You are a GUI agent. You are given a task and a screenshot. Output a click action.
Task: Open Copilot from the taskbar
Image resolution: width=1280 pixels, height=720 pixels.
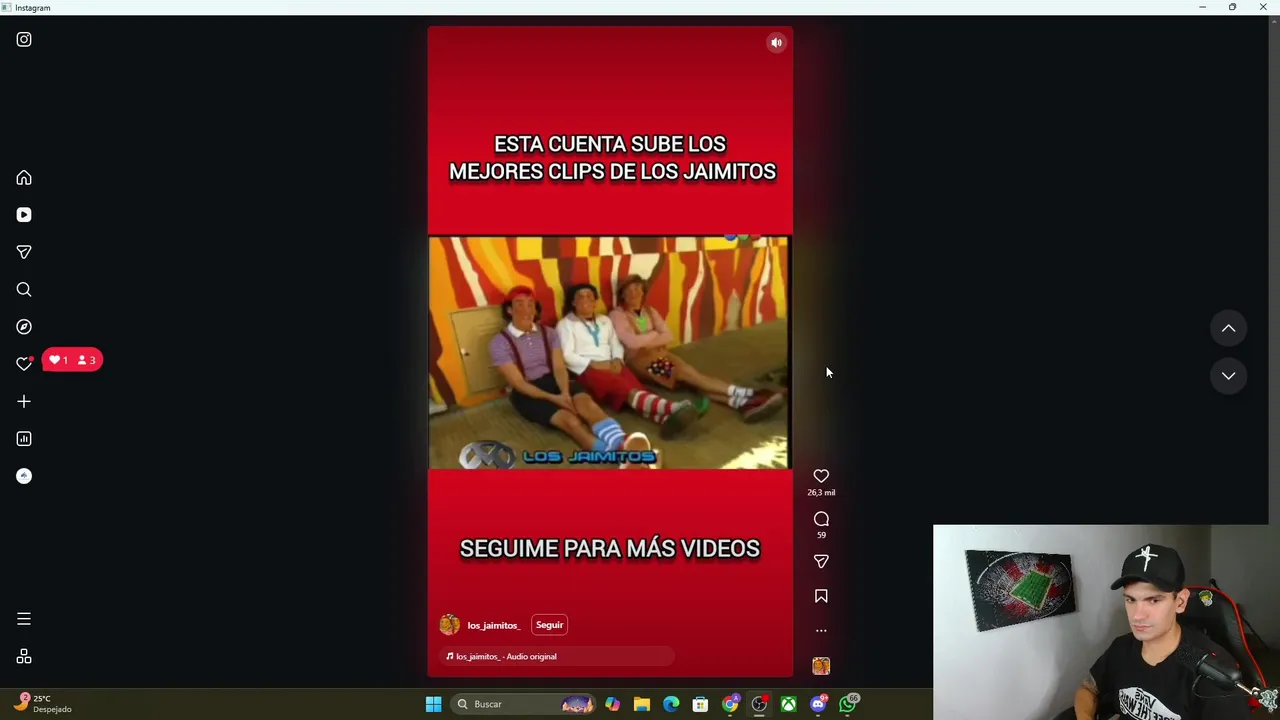(612, 704)
